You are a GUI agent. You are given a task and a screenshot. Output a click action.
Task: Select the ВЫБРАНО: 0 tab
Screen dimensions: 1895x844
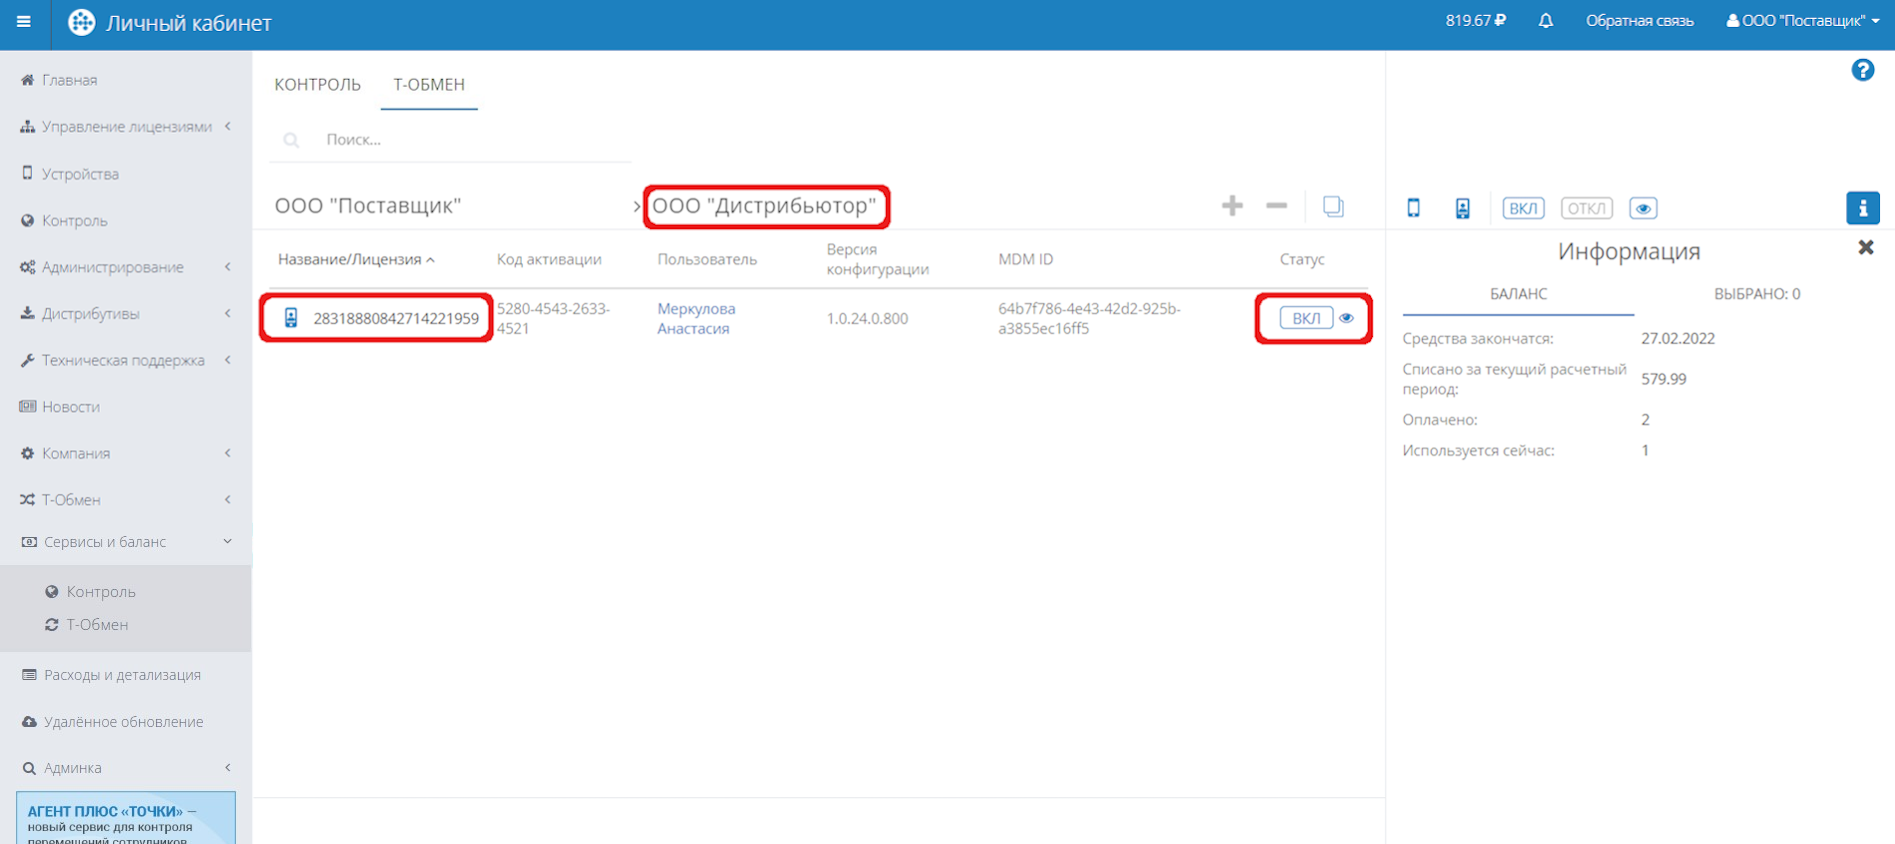click(1756, 294)
